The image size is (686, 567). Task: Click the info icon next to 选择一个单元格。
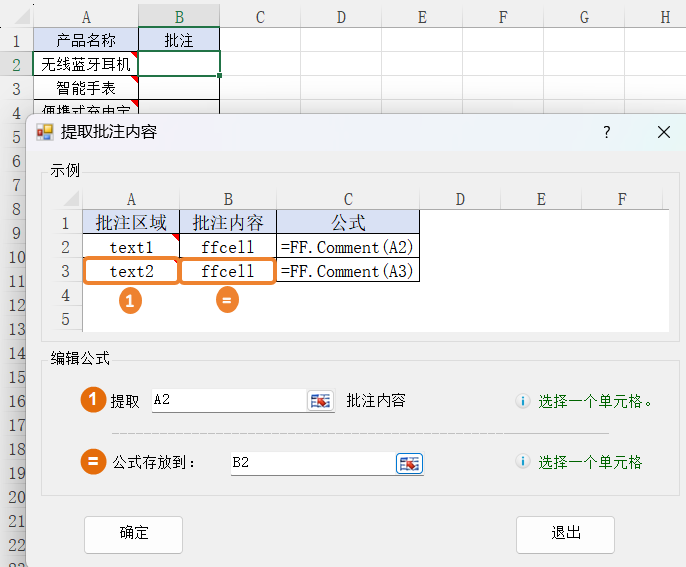click(x=522, y=401)
